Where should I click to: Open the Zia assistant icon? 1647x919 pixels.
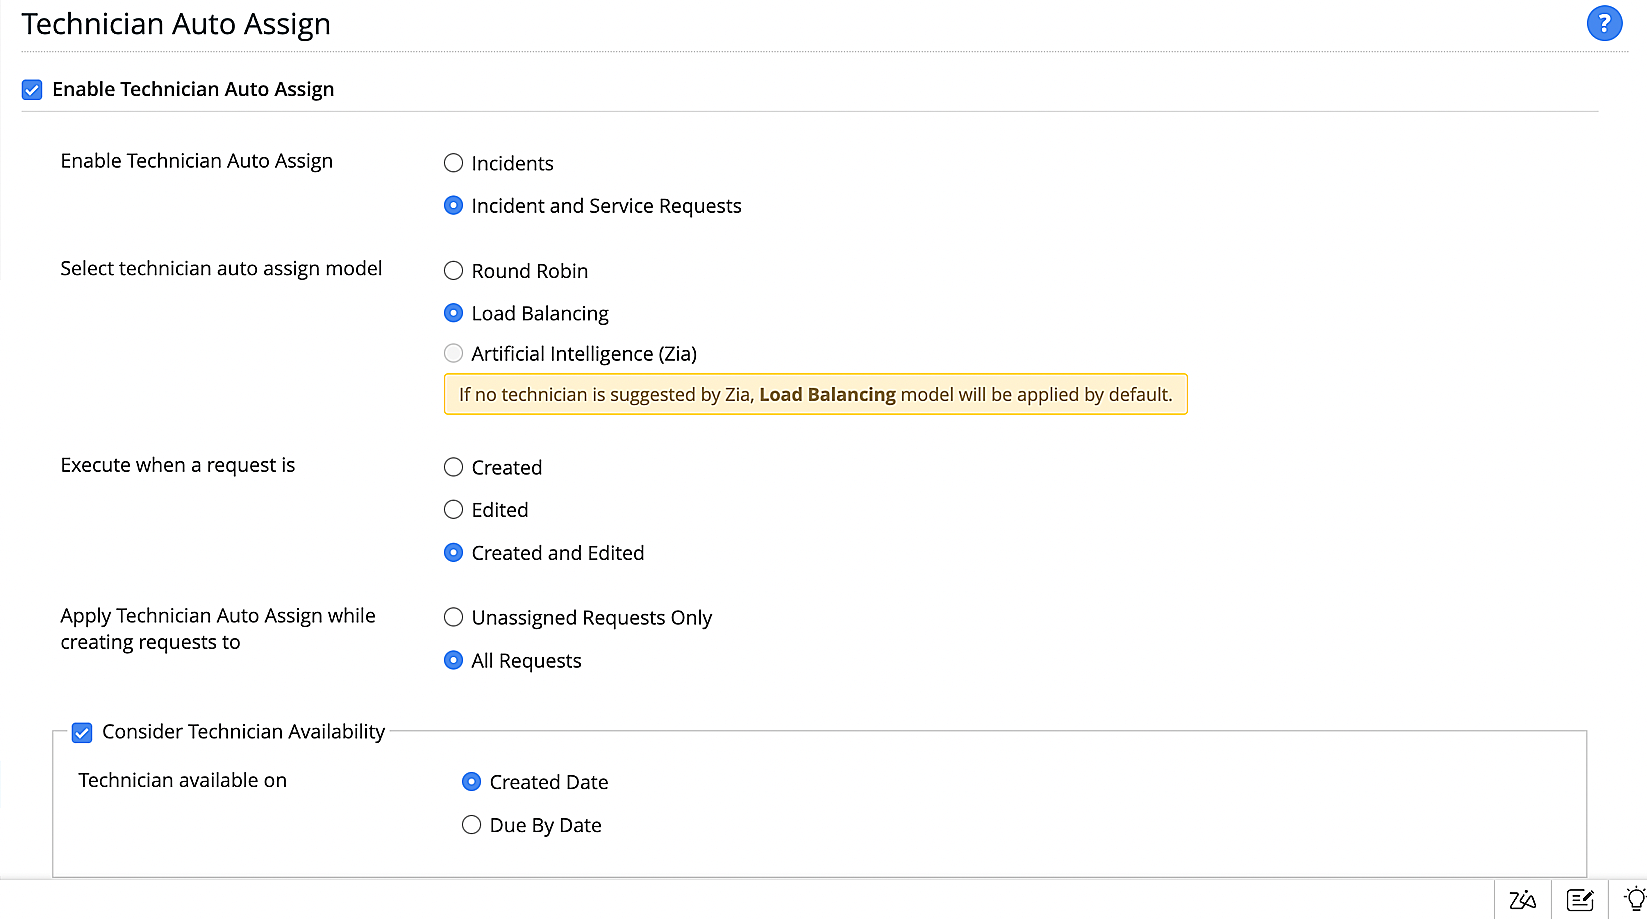[1522, 900]
